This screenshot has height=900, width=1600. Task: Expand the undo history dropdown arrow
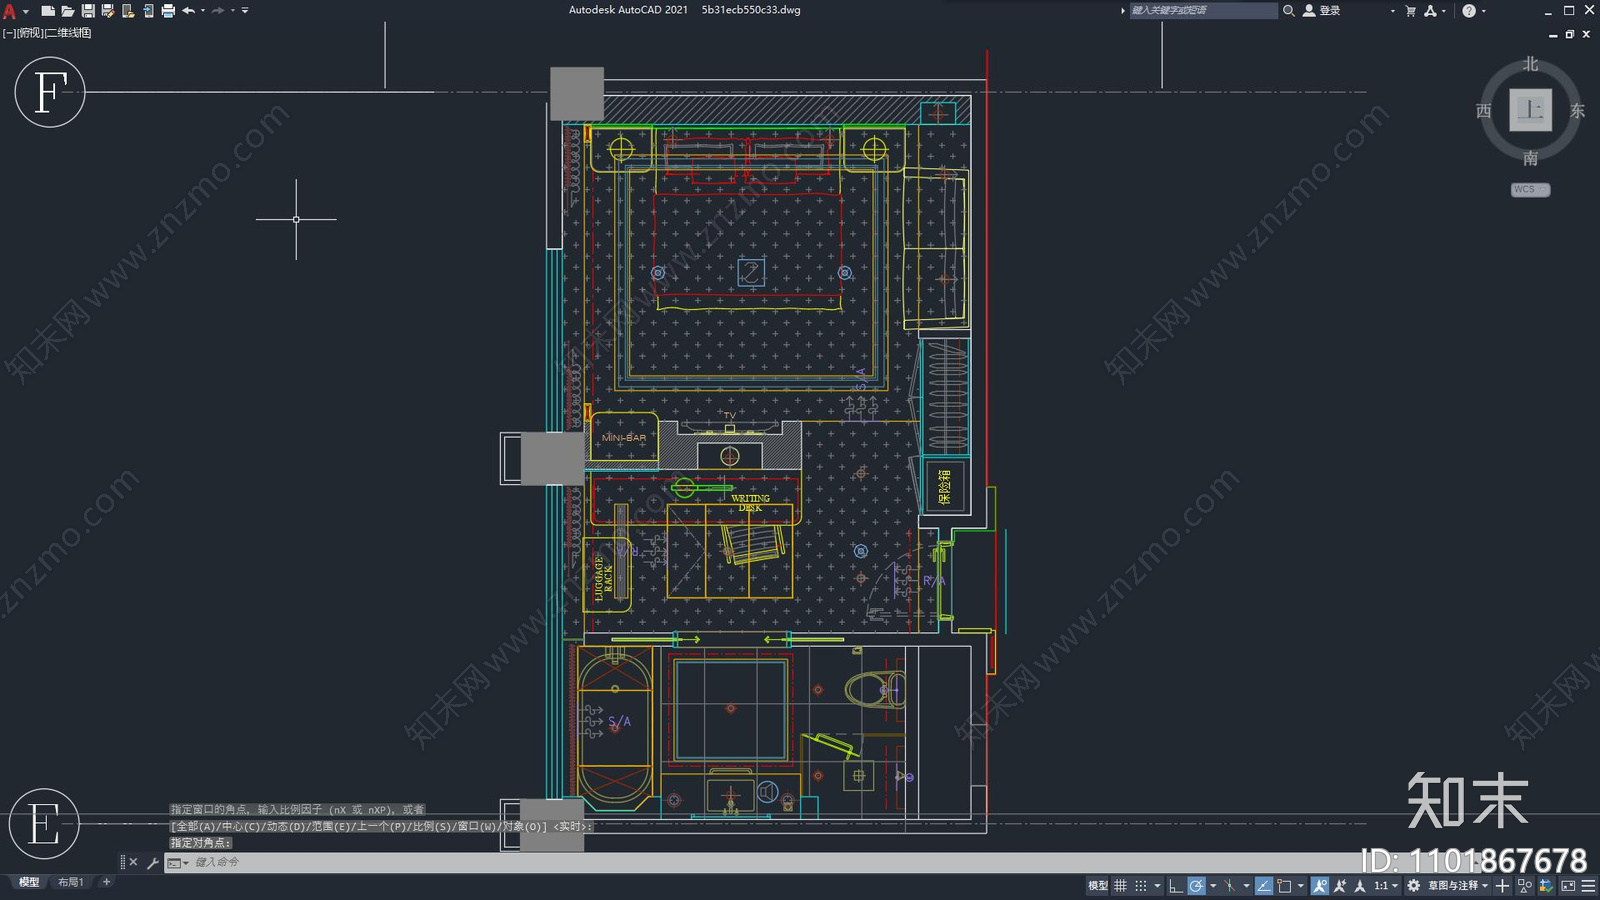coord(203,10)
